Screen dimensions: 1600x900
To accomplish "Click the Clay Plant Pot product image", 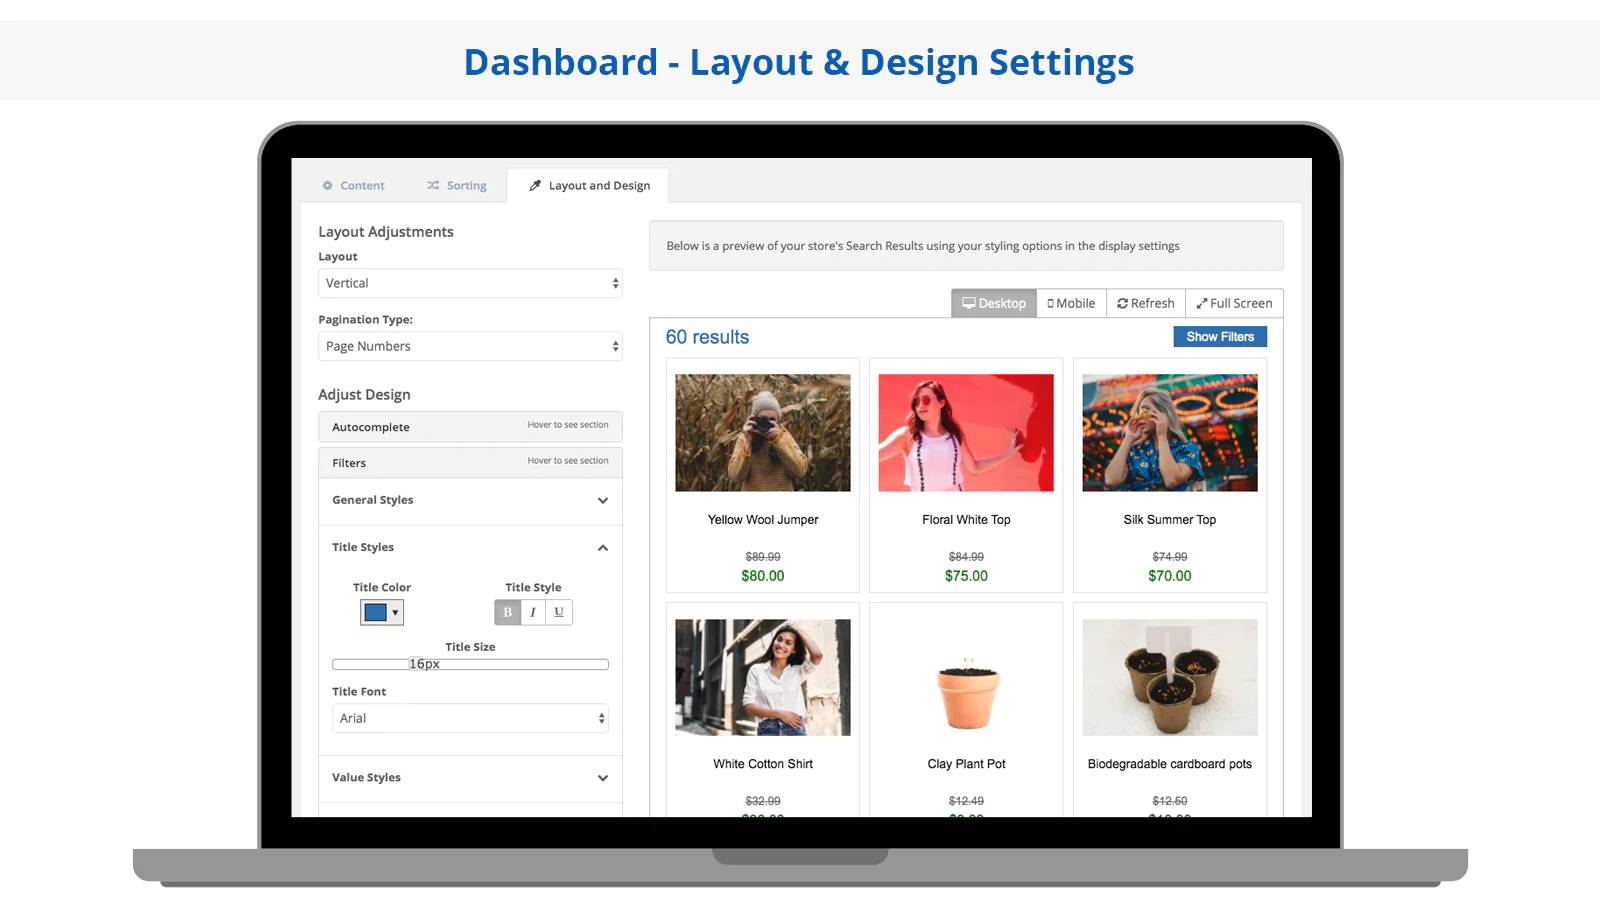I will (x=966, y=677).
